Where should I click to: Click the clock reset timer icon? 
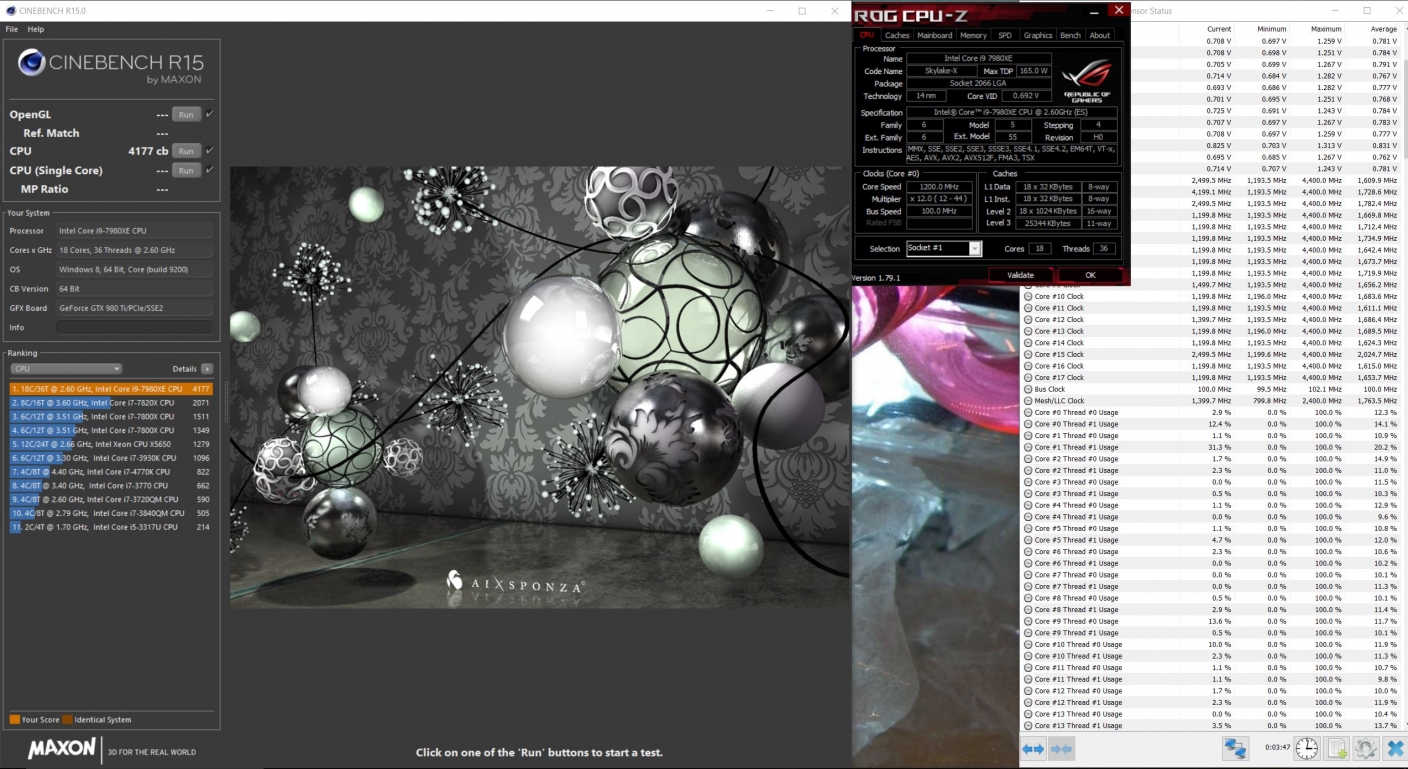(x=1307, y=748)
